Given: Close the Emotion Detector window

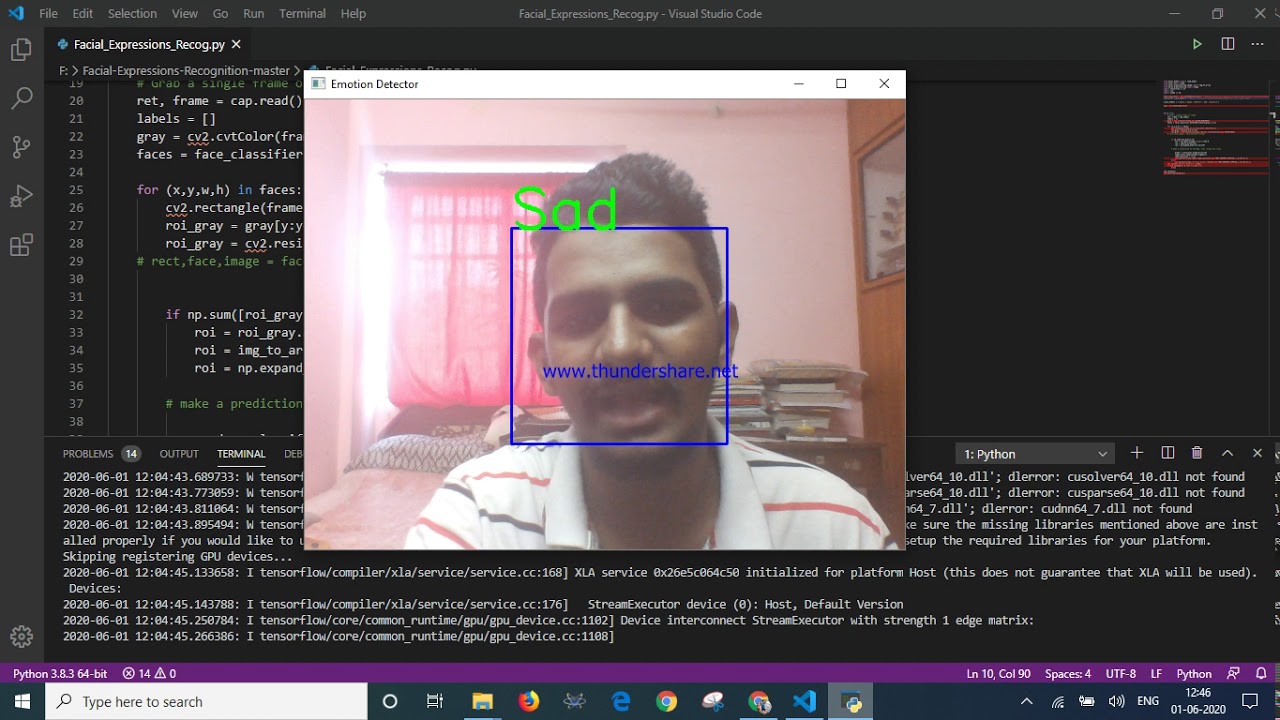Looking at the screenshot, I should pyautogui.click(x=884, y=84).
